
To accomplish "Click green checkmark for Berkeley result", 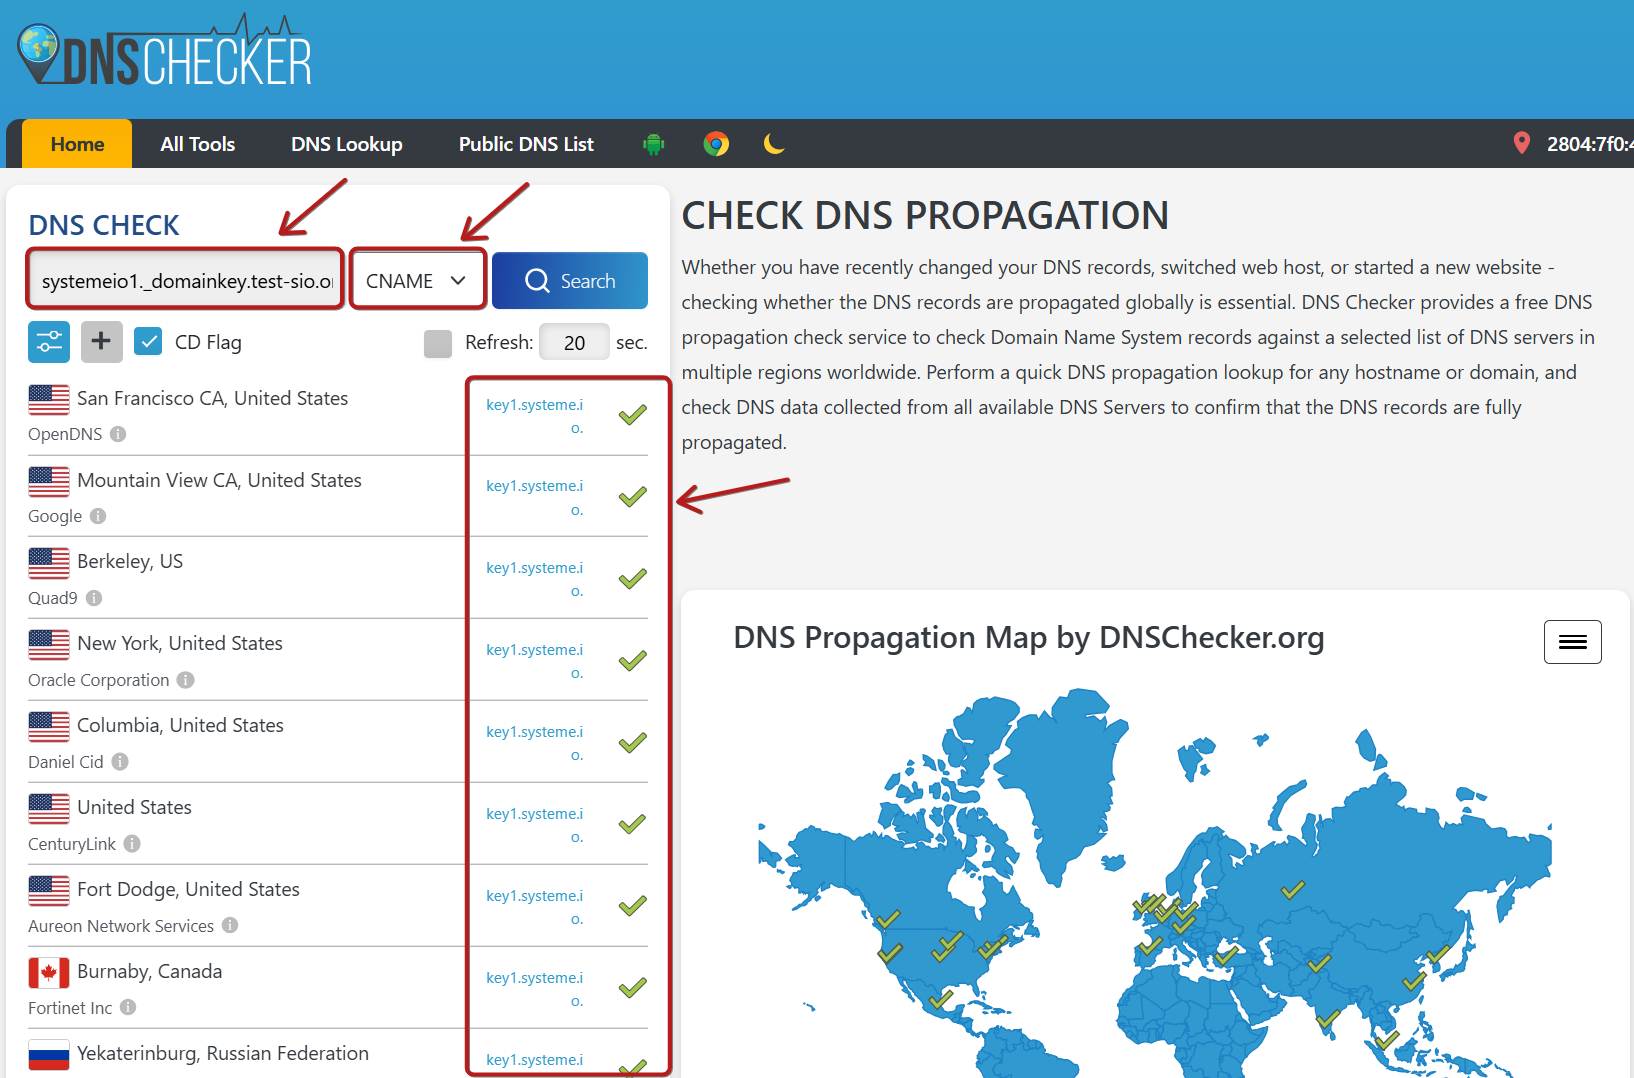I will [x=632, y=579].
